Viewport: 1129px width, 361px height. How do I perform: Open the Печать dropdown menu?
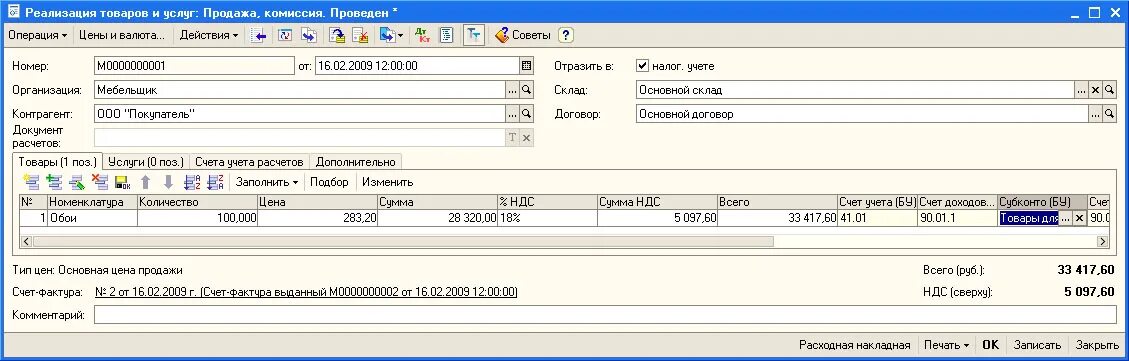tap(946, 345)
